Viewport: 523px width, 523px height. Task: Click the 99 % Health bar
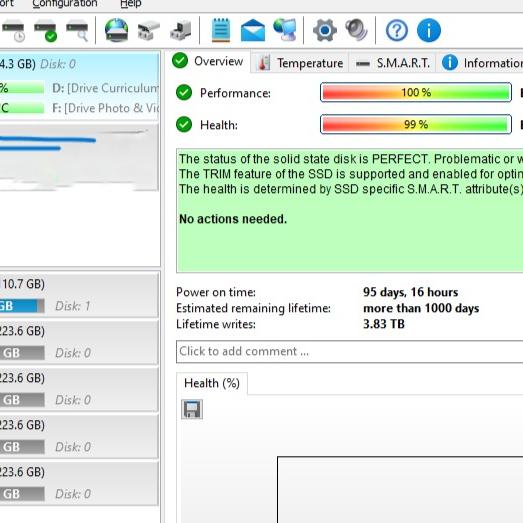pos(416,124)
